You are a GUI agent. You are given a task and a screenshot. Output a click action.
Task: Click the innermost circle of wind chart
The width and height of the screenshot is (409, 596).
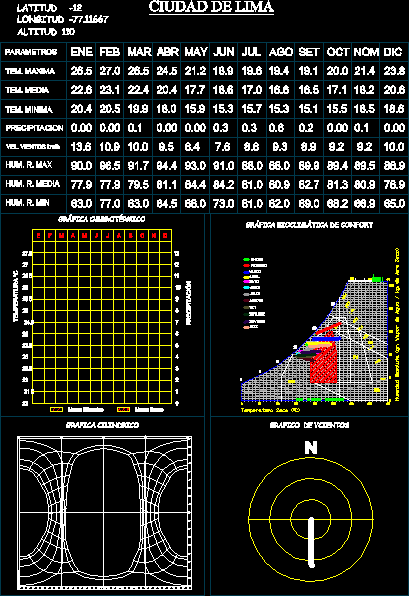click(311, 519)
